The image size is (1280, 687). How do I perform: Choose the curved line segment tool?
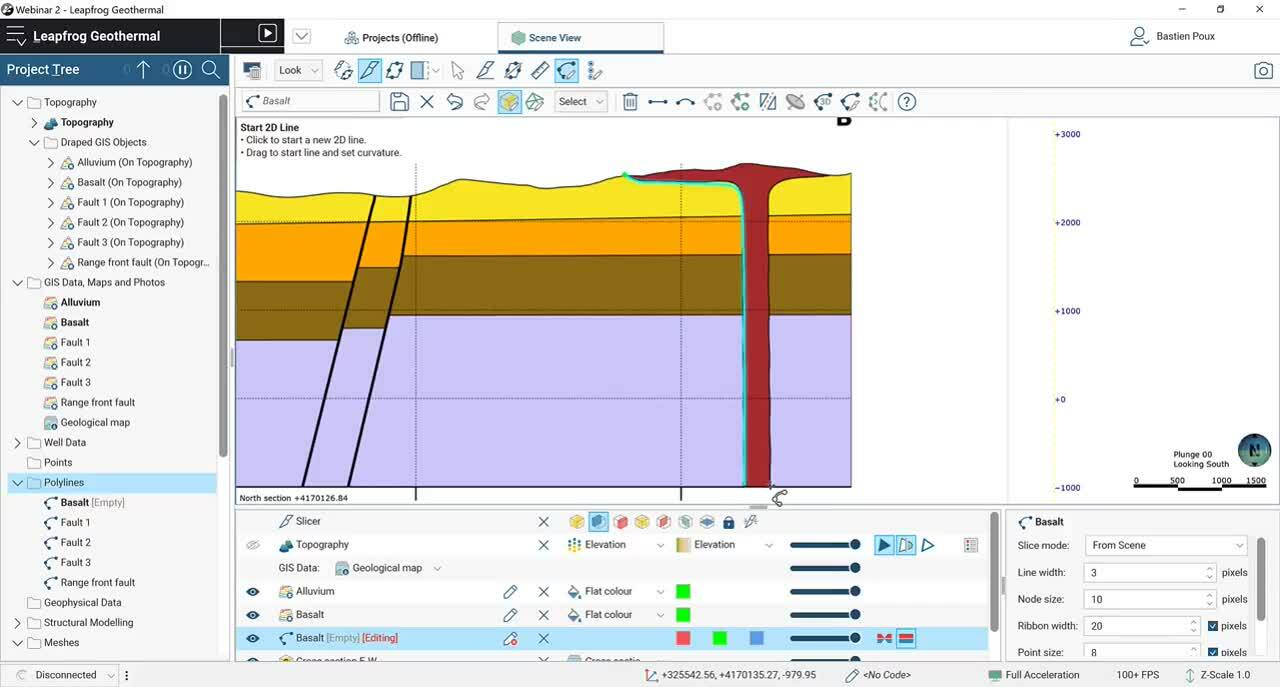685,101
